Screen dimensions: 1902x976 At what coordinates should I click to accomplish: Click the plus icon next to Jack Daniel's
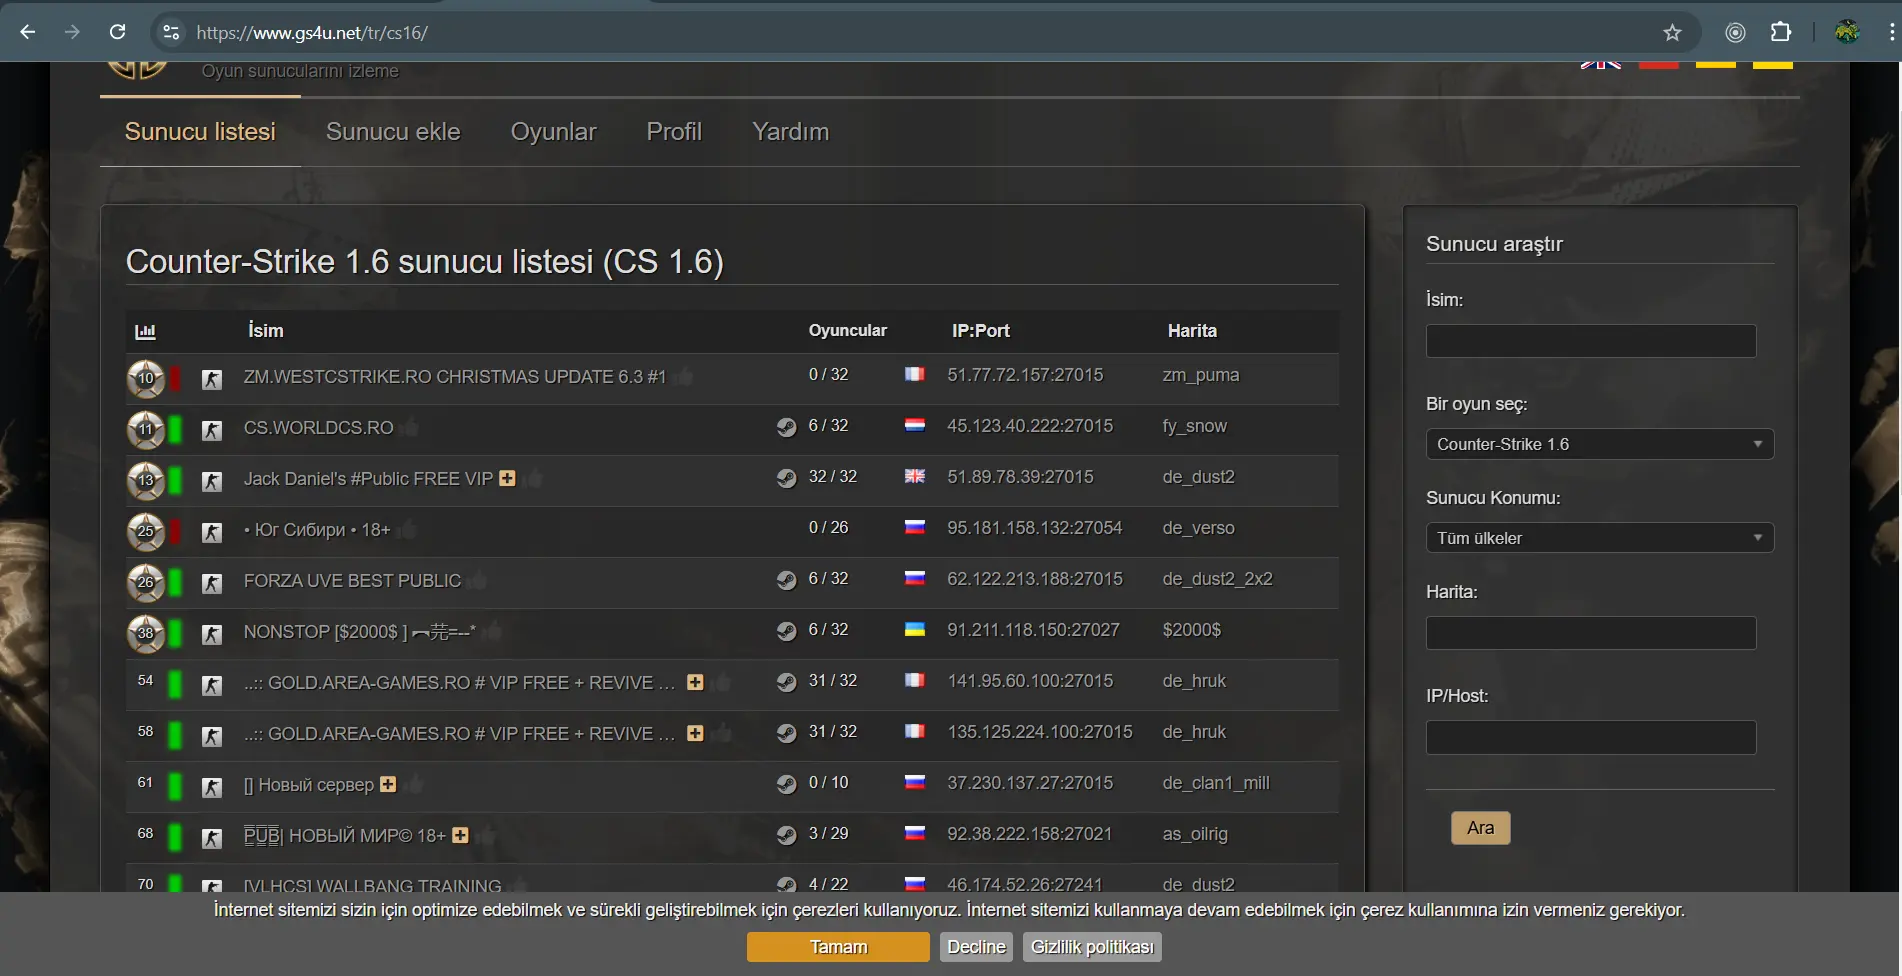tap(507, 478)
